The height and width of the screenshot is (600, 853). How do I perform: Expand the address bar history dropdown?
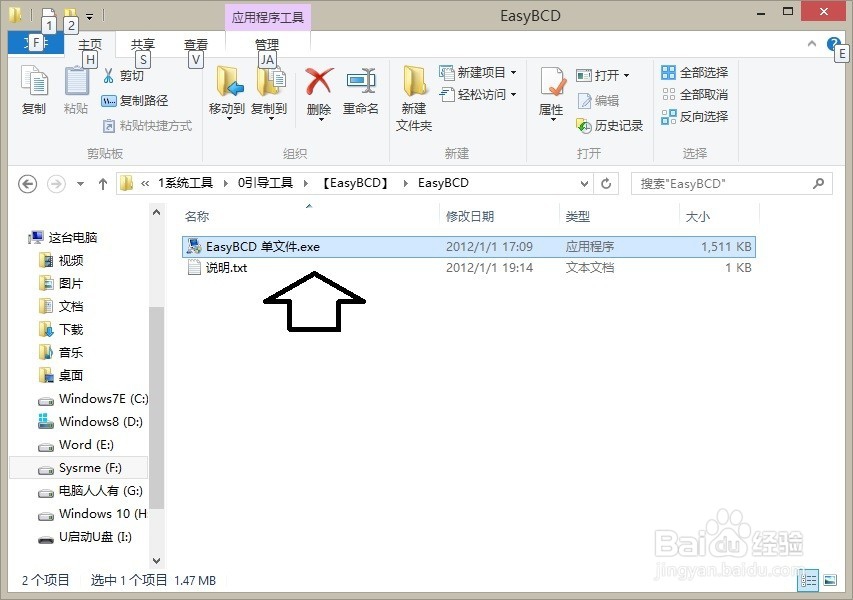click(x=584, y=184)
